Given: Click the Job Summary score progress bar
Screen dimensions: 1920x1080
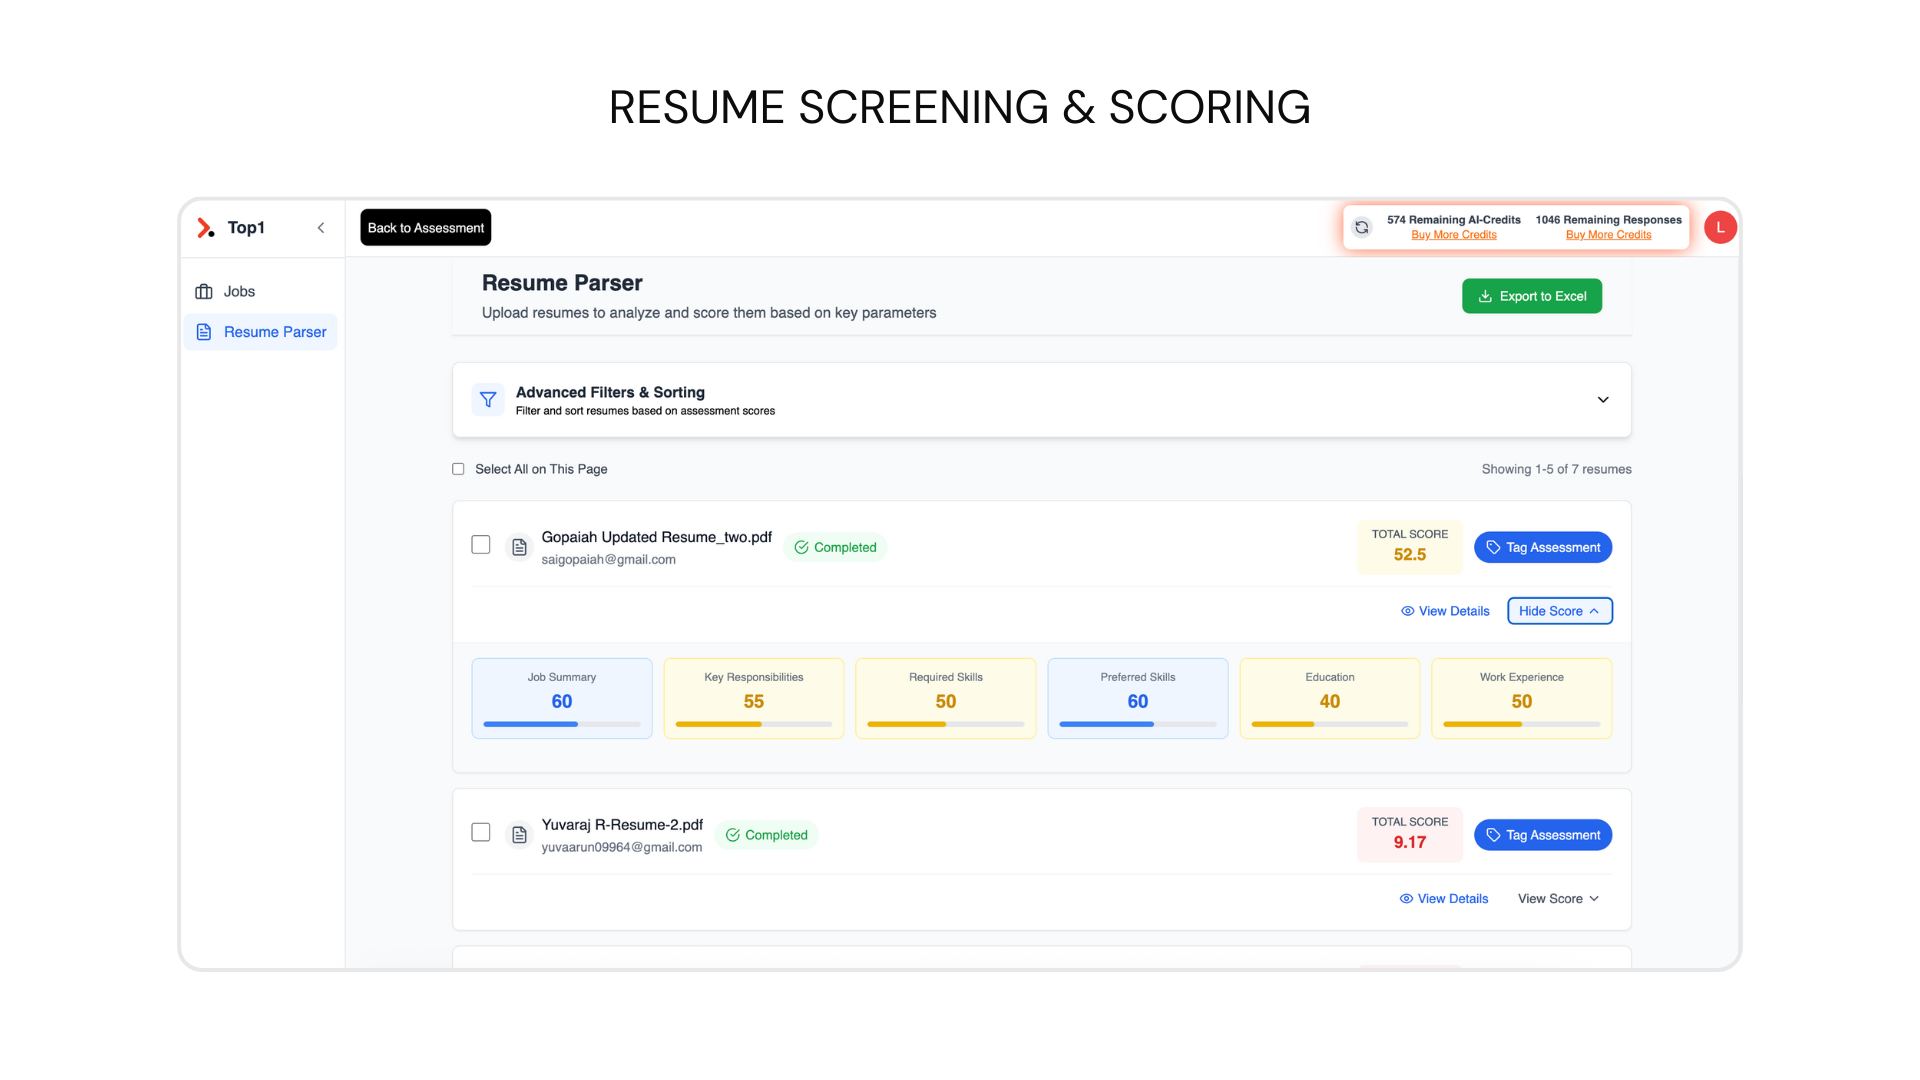Looking at the screenshot, I should [x=561, y=724].
